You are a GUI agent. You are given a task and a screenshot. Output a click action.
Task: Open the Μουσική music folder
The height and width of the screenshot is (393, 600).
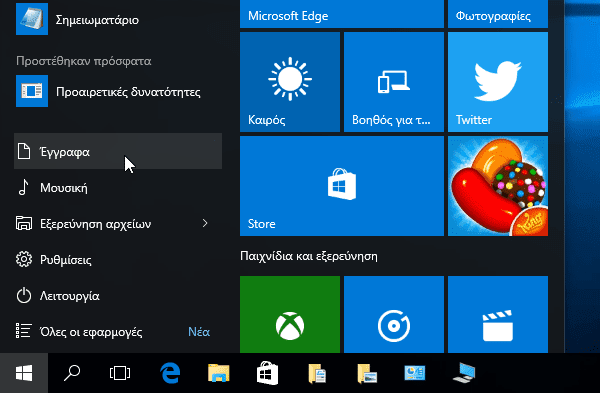[118, 188]
